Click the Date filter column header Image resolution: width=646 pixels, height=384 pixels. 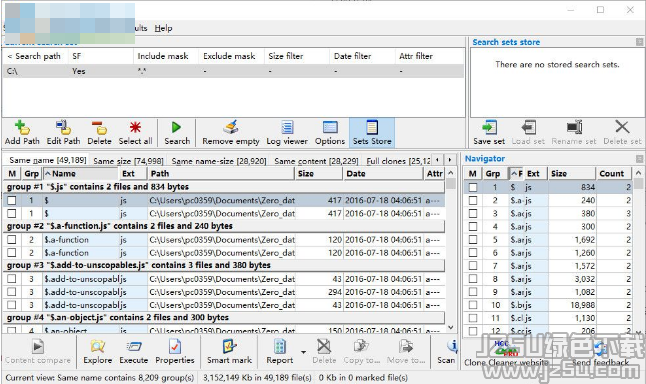362,56
